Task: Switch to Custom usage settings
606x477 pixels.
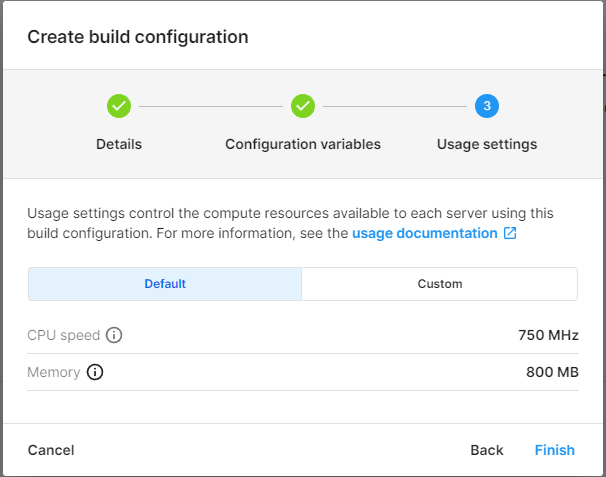Action: click(440, 284)
